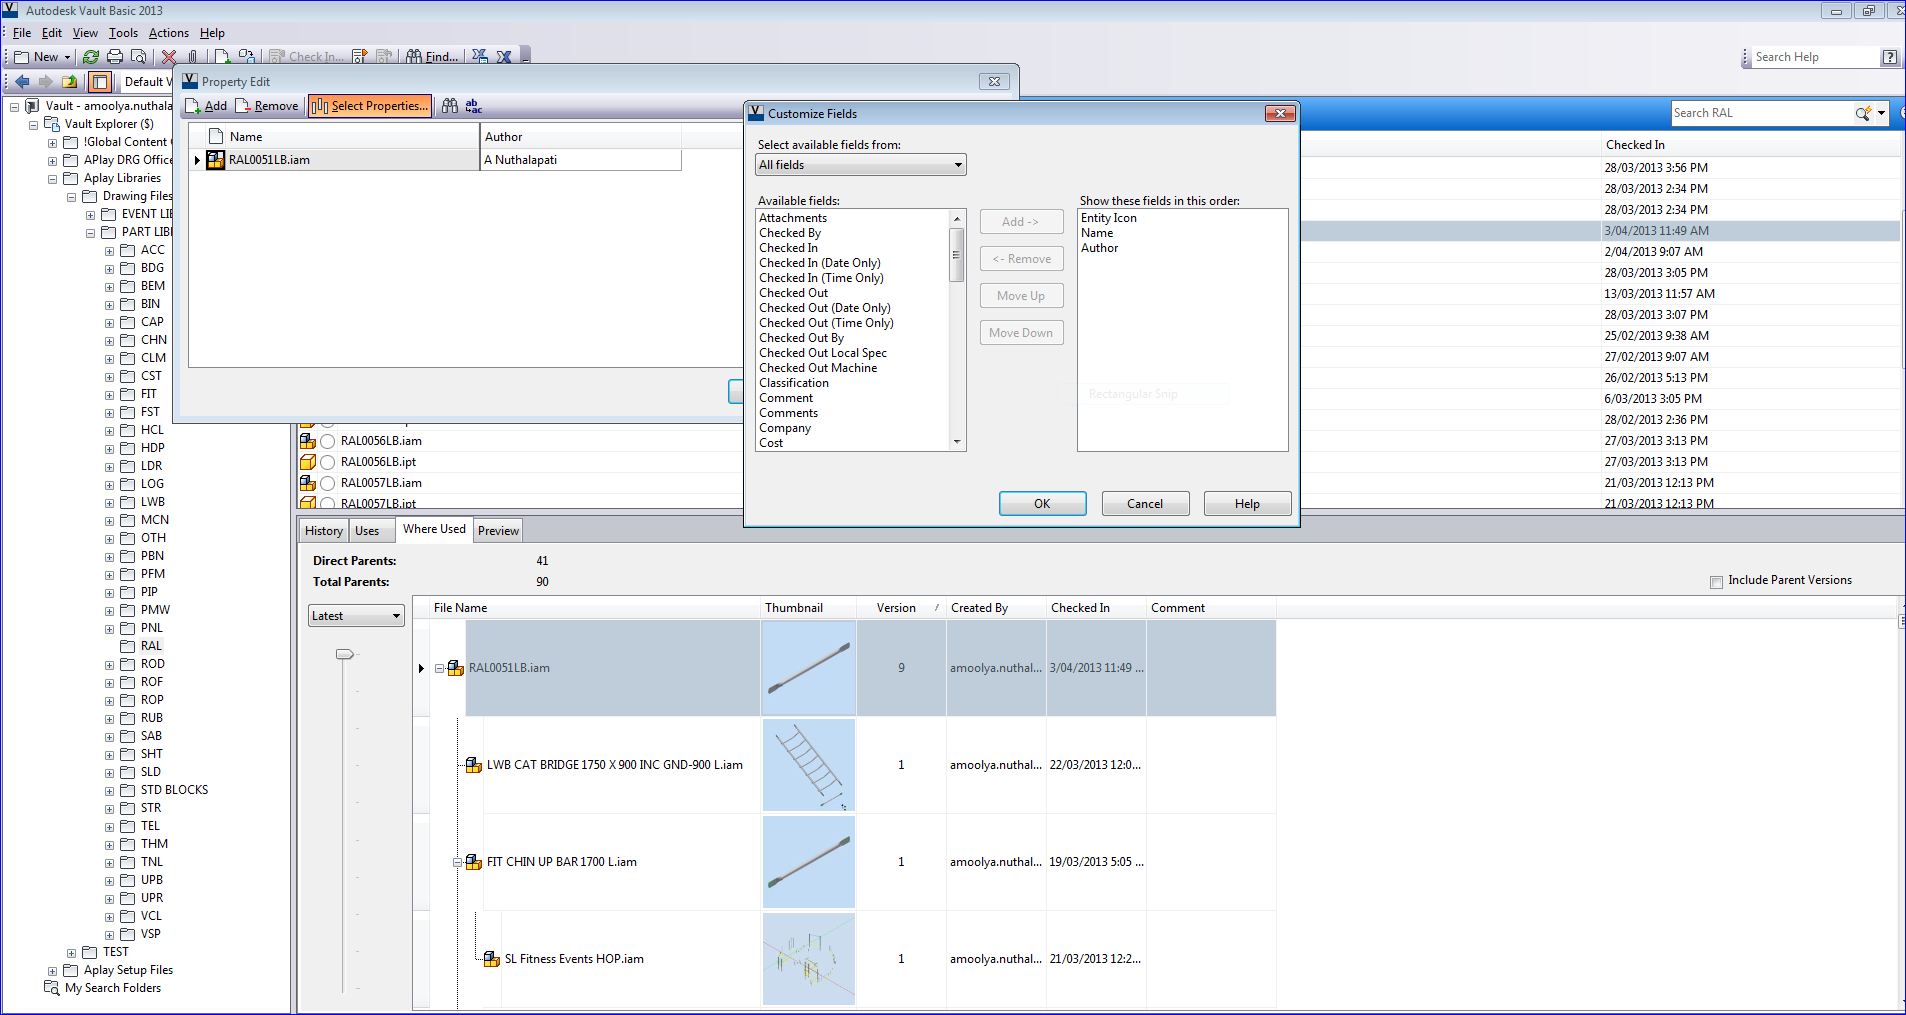Select the Print icon
The image size is (1906, 1015).
(114, 57)
